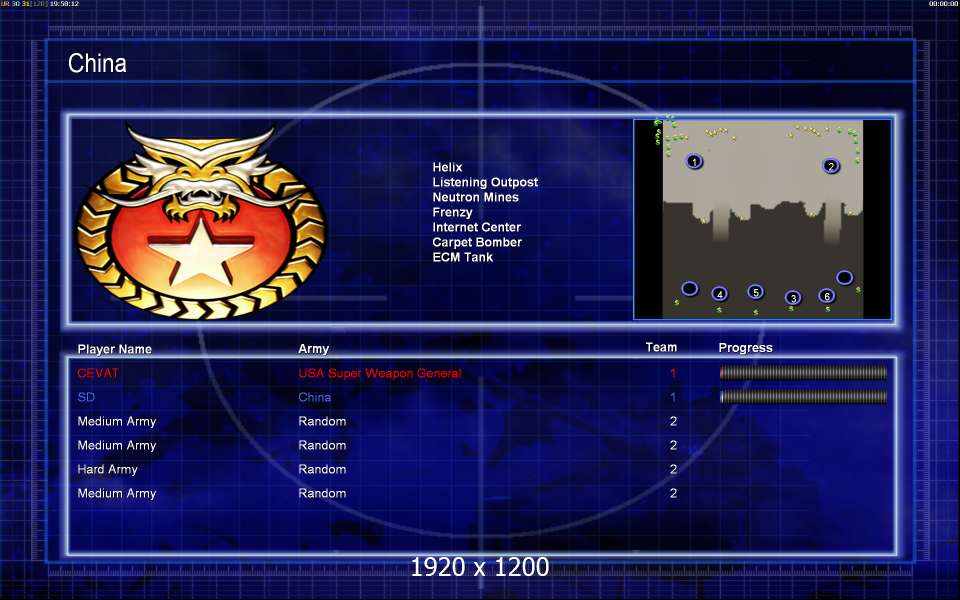
Task: Click the unnumbered start marker above marker 6
Action: 844,277
